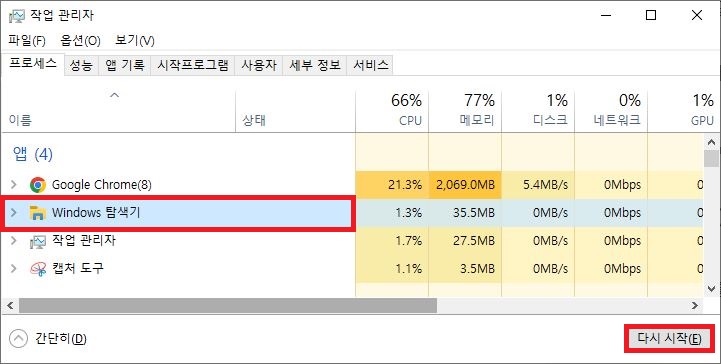The width and height of the screenshot is (721, 364).
Task: Sort by the 디스크 column header
Action: 538,112
